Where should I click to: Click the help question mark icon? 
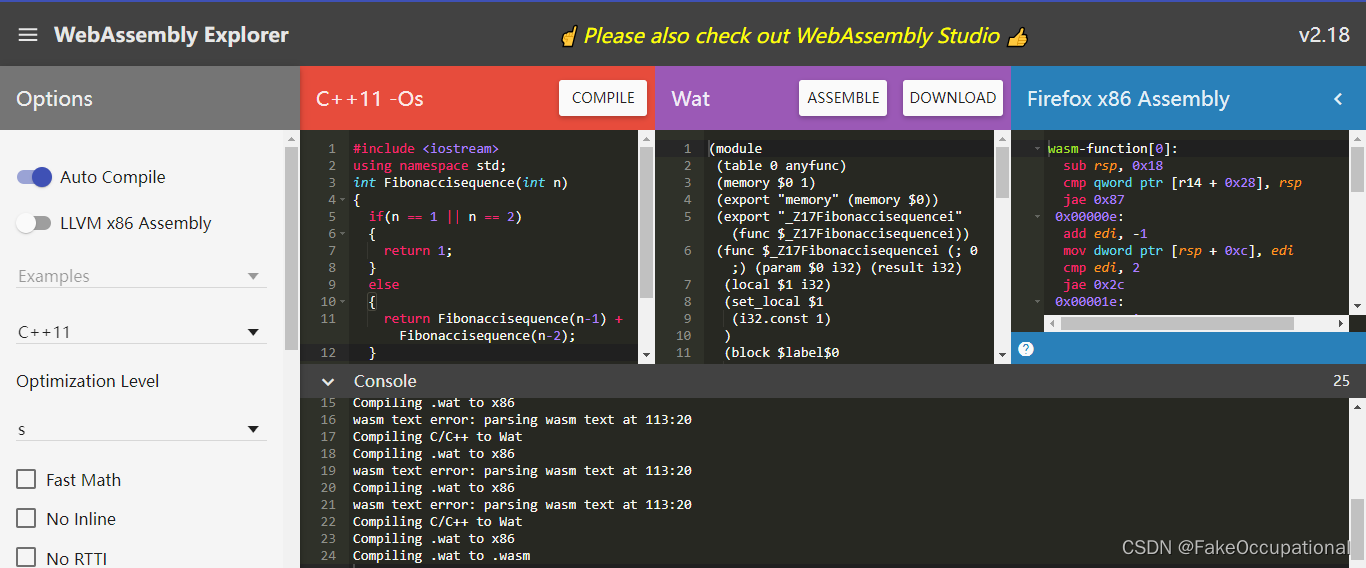[x=1025, y=349]
